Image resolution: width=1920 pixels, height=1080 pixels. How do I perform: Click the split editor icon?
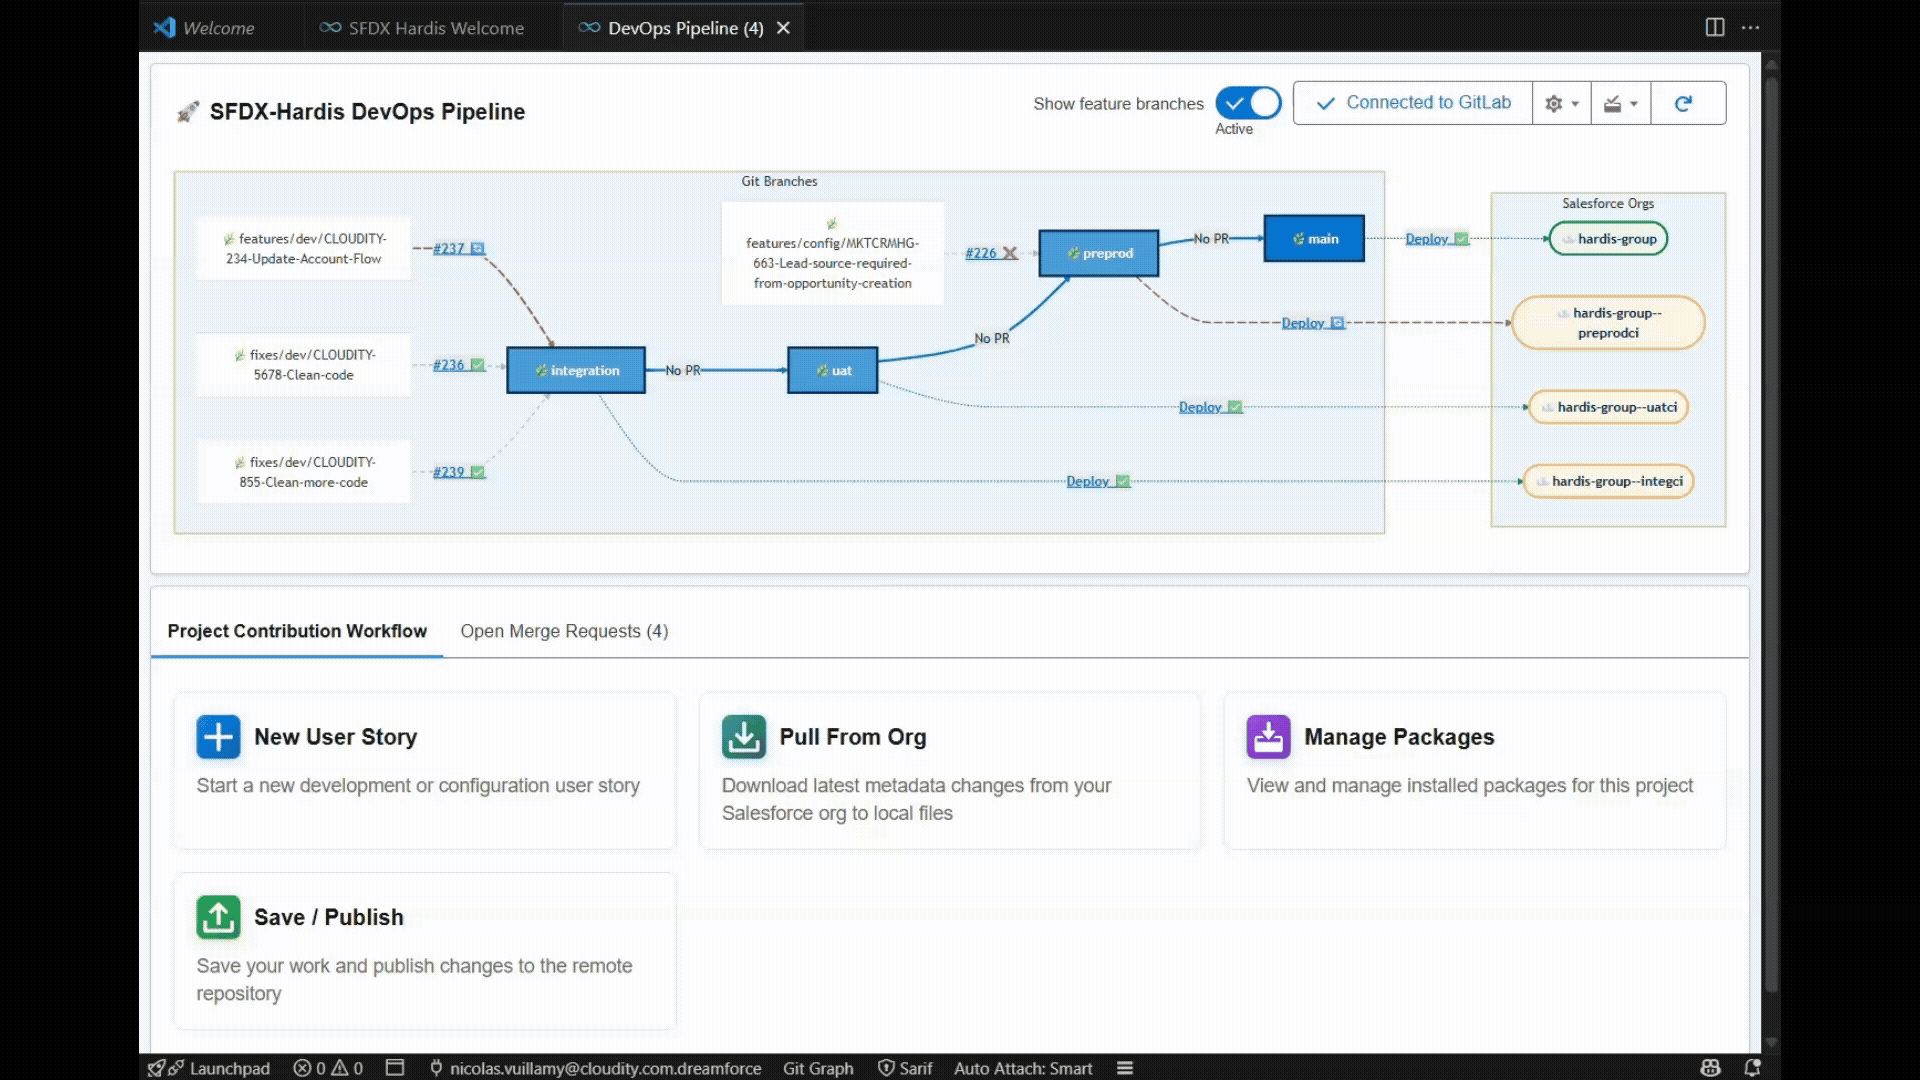[1714, 27]
